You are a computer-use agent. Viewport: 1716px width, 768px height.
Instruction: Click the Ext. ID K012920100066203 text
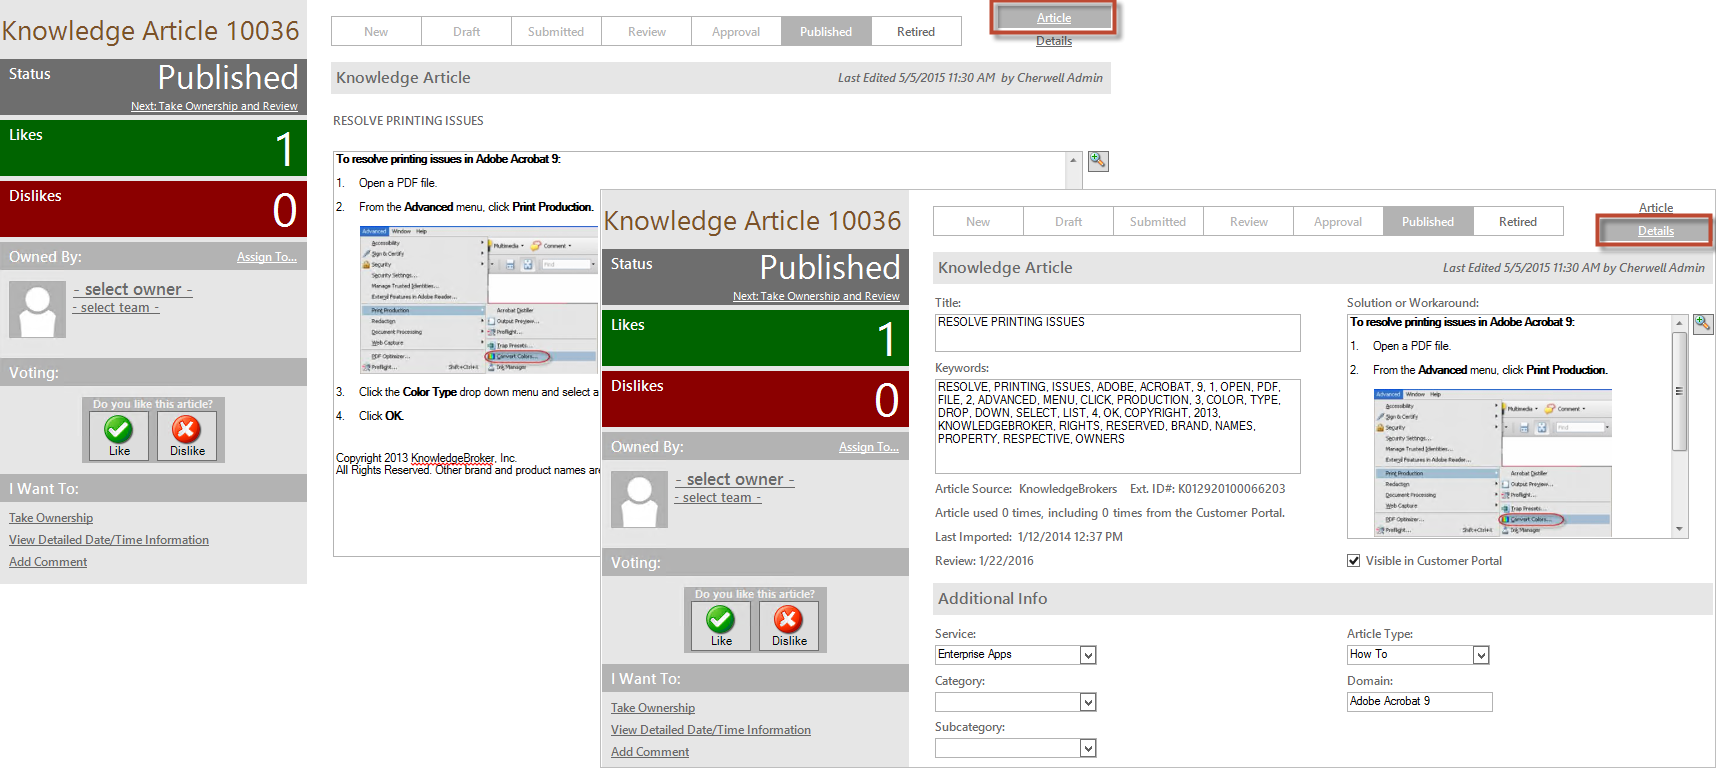[1207, 489]
